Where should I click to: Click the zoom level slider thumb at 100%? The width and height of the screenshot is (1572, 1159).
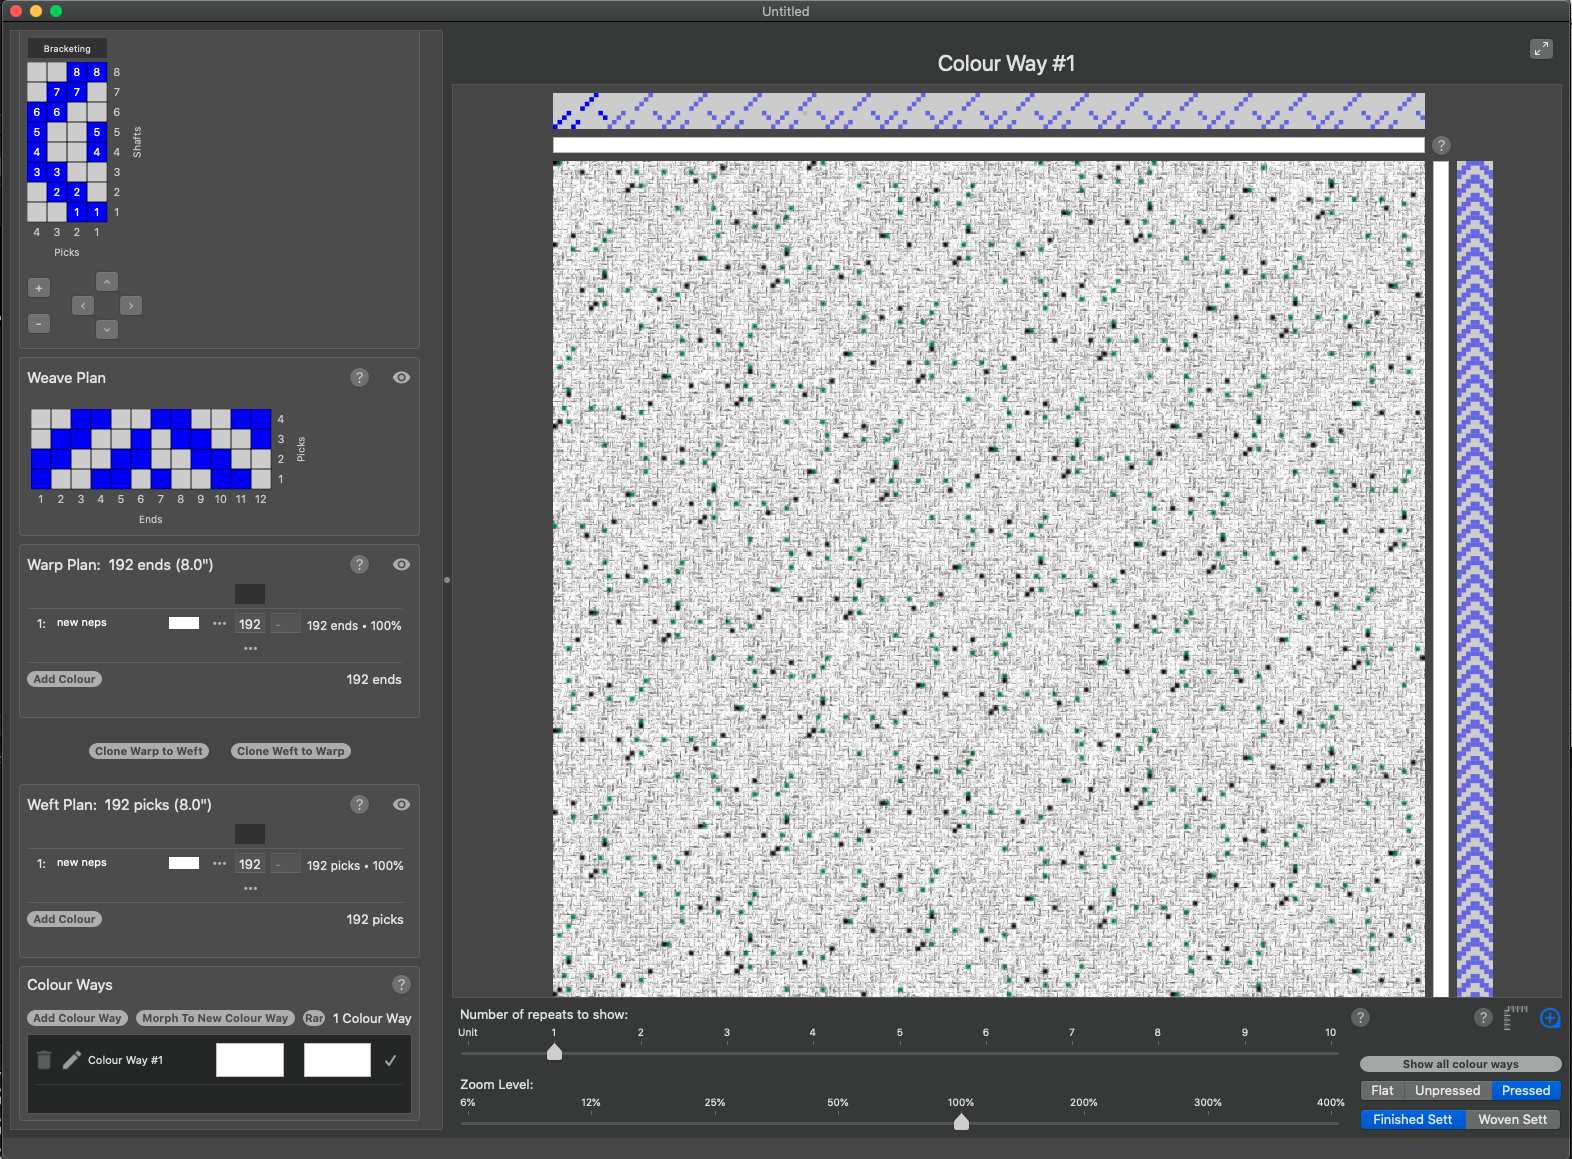(x=961, y=1122)
